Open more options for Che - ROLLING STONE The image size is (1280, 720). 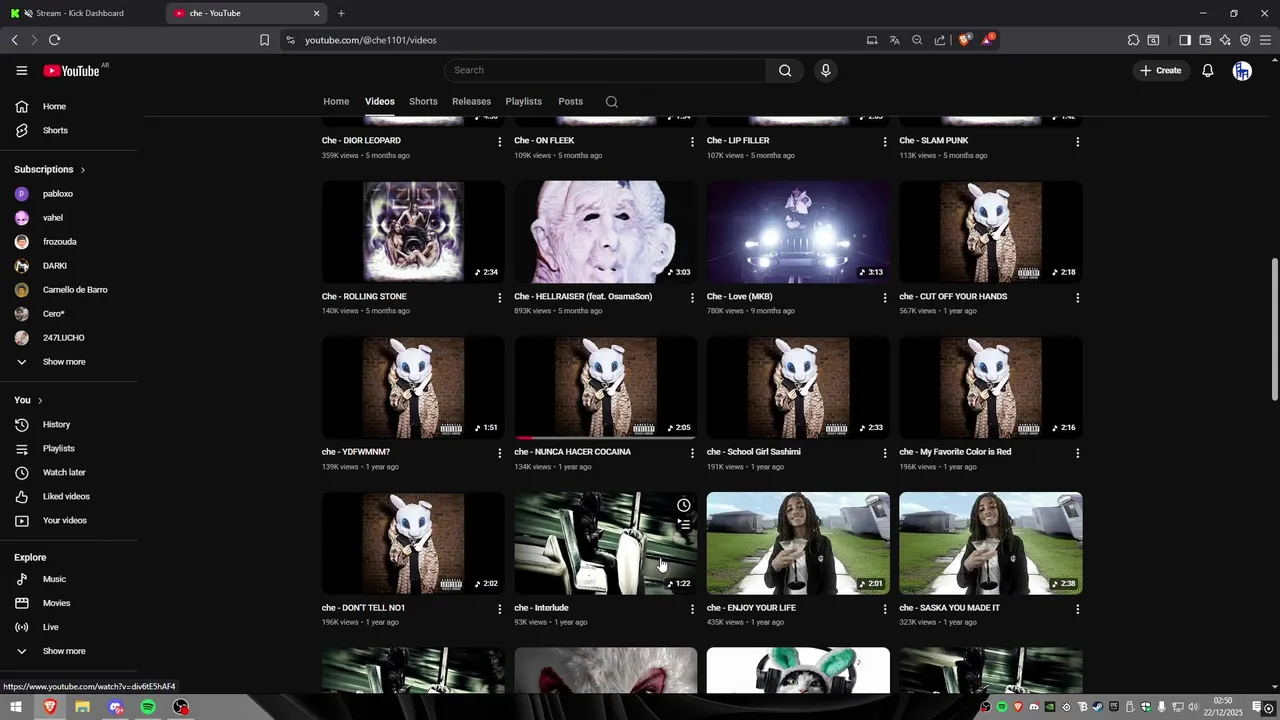[500, 298]
